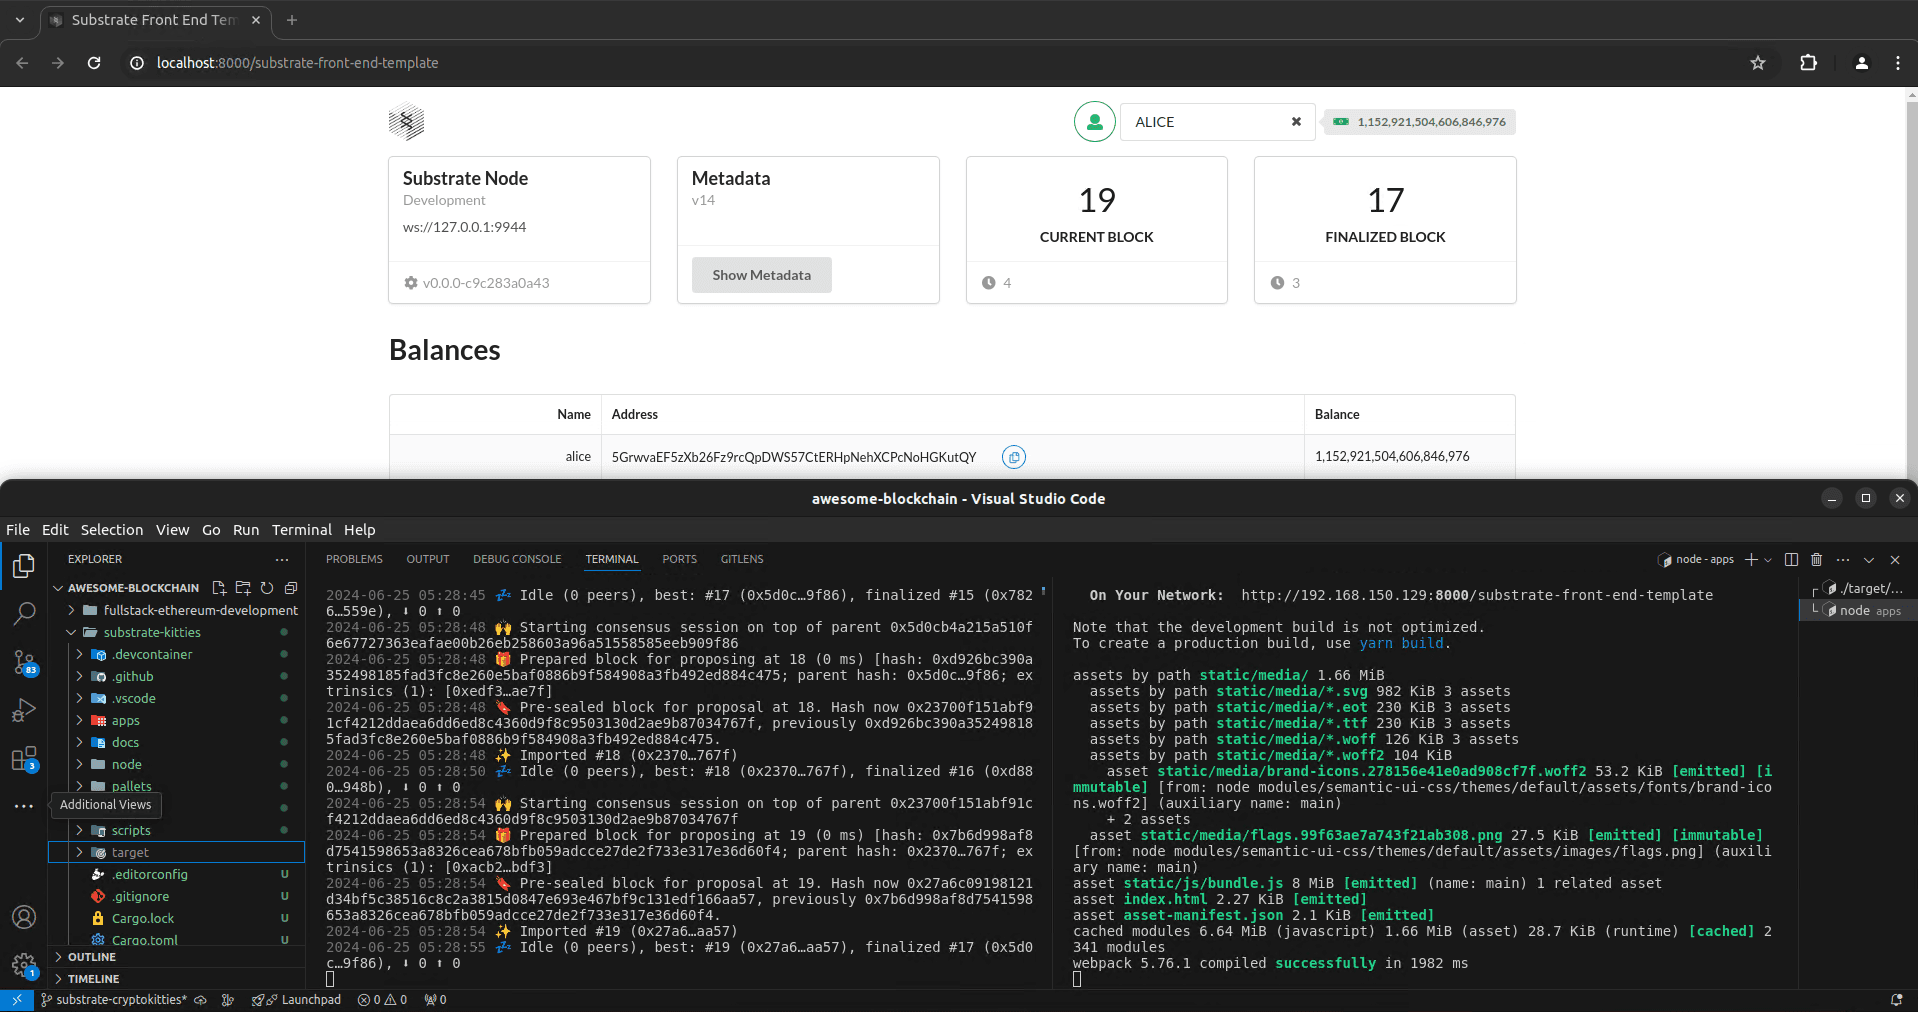Open remote window indicator in status bar
The width and height of the screenshot is (1918, 1012).
[x=17, y=1000]
